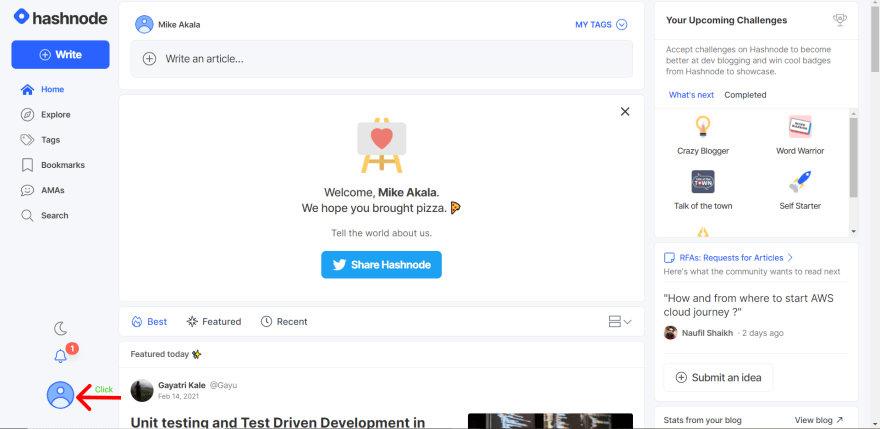
Task: Switch to the Recent feed tab
Action: (x=284, y=322)
